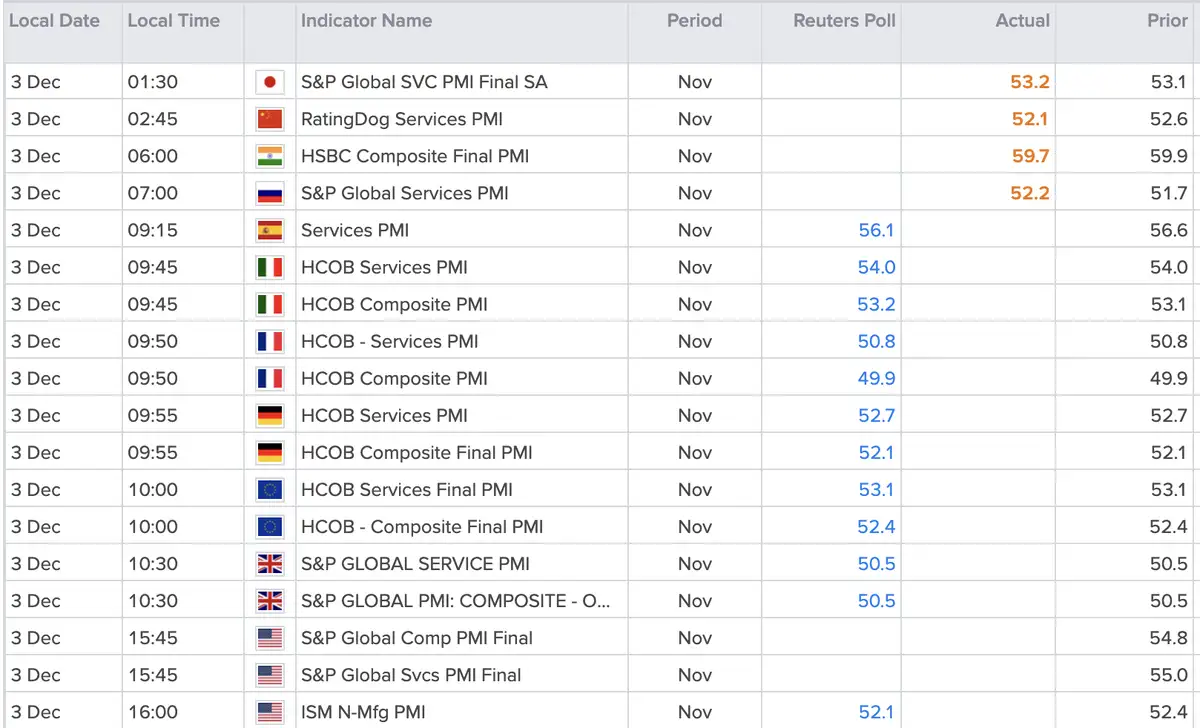The image size is (1200, 728).
Task: Open RatingDog Services PMI indicator
Action: 402,119
